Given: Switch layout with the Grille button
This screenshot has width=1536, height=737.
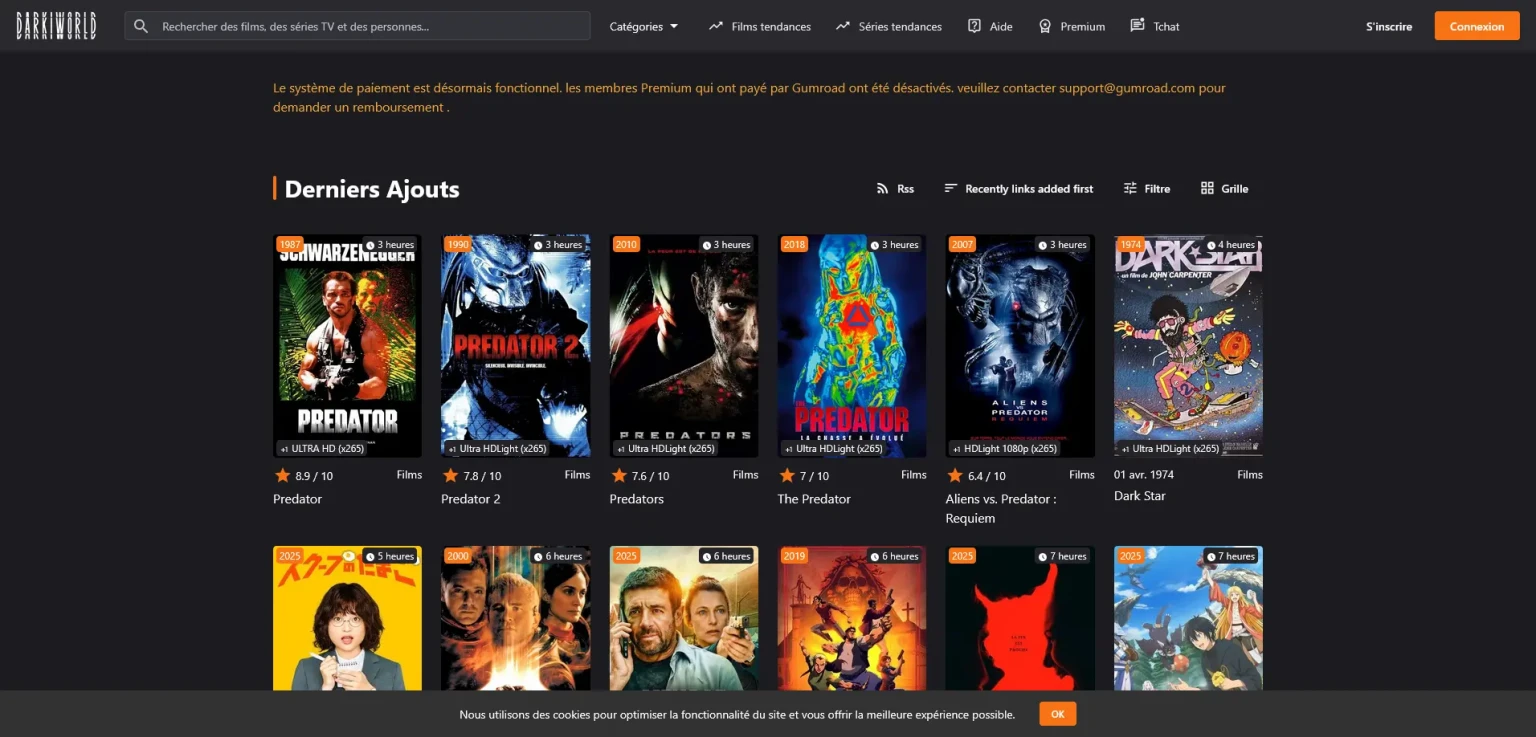Looking at the screenshot, I should (x=1224, y=188).
